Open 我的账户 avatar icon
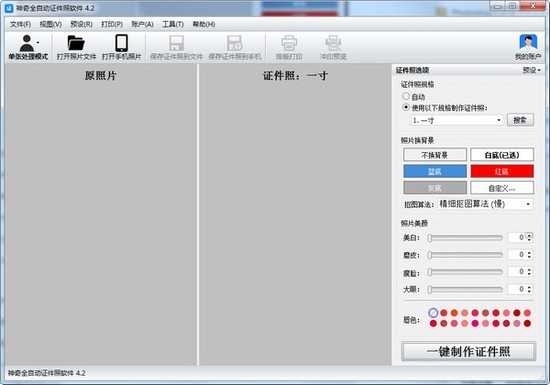The width and height of the screenshot is (550, 385). 528,42
